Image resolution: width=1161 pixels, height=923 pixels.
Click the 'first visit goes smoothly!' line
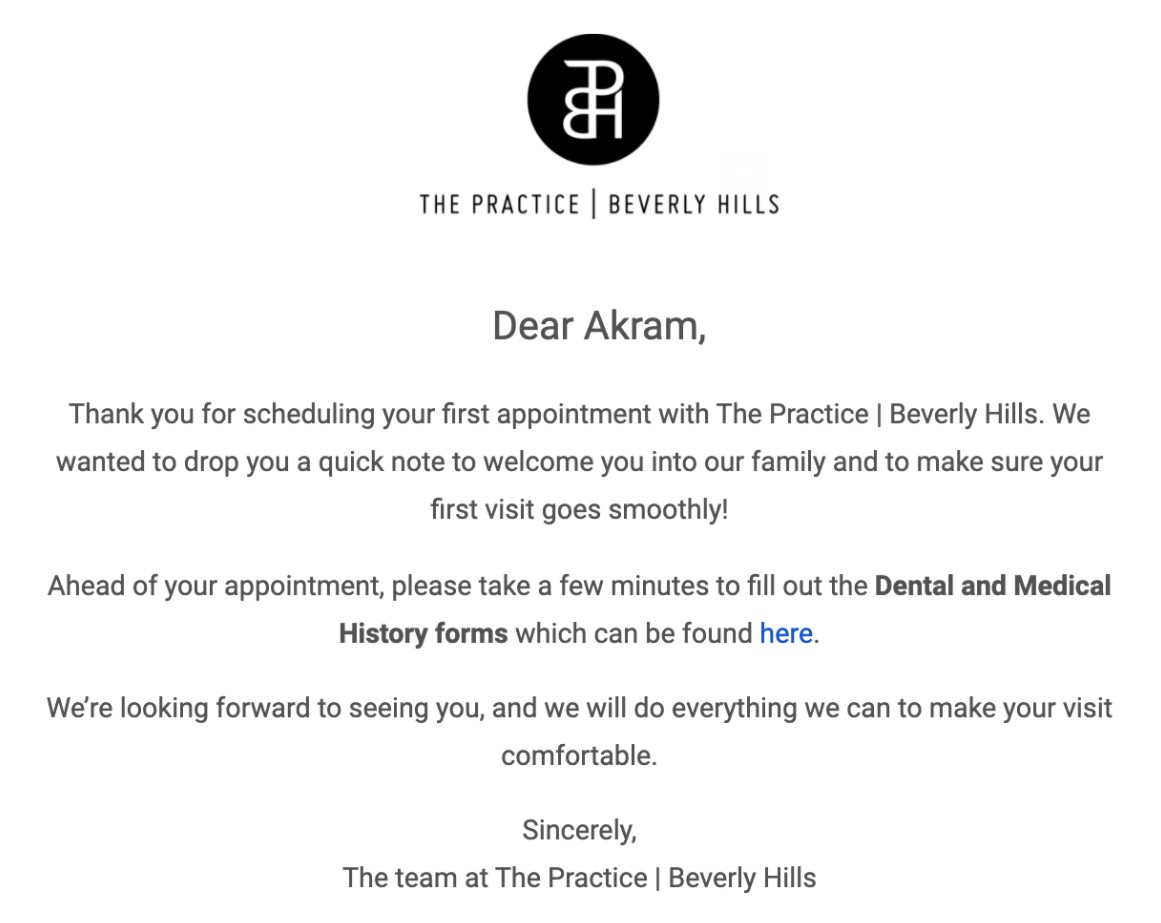point(579,509)
